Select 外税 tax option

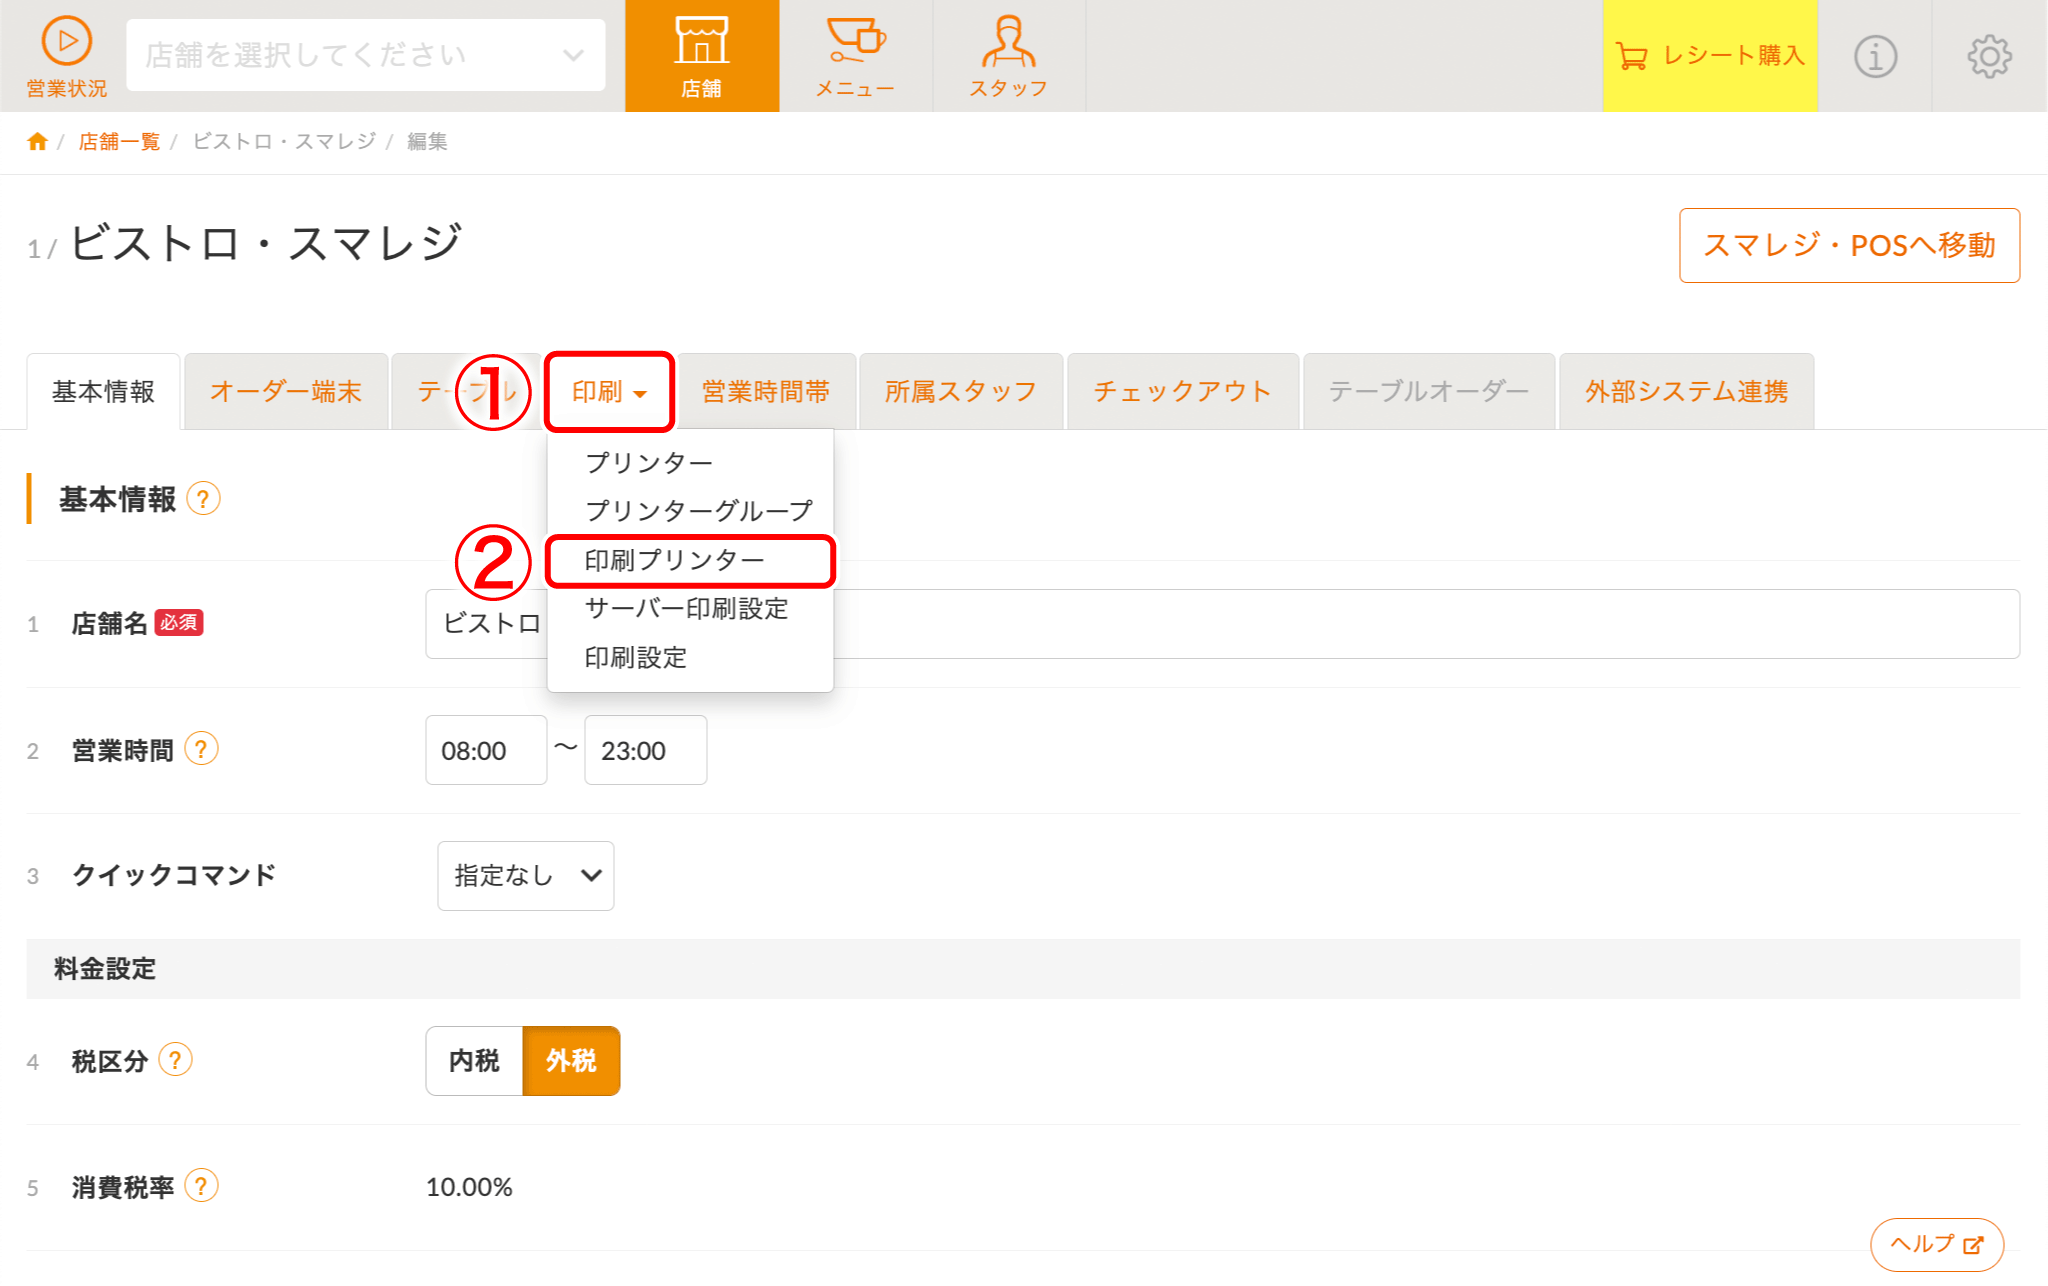[571, 1060]
